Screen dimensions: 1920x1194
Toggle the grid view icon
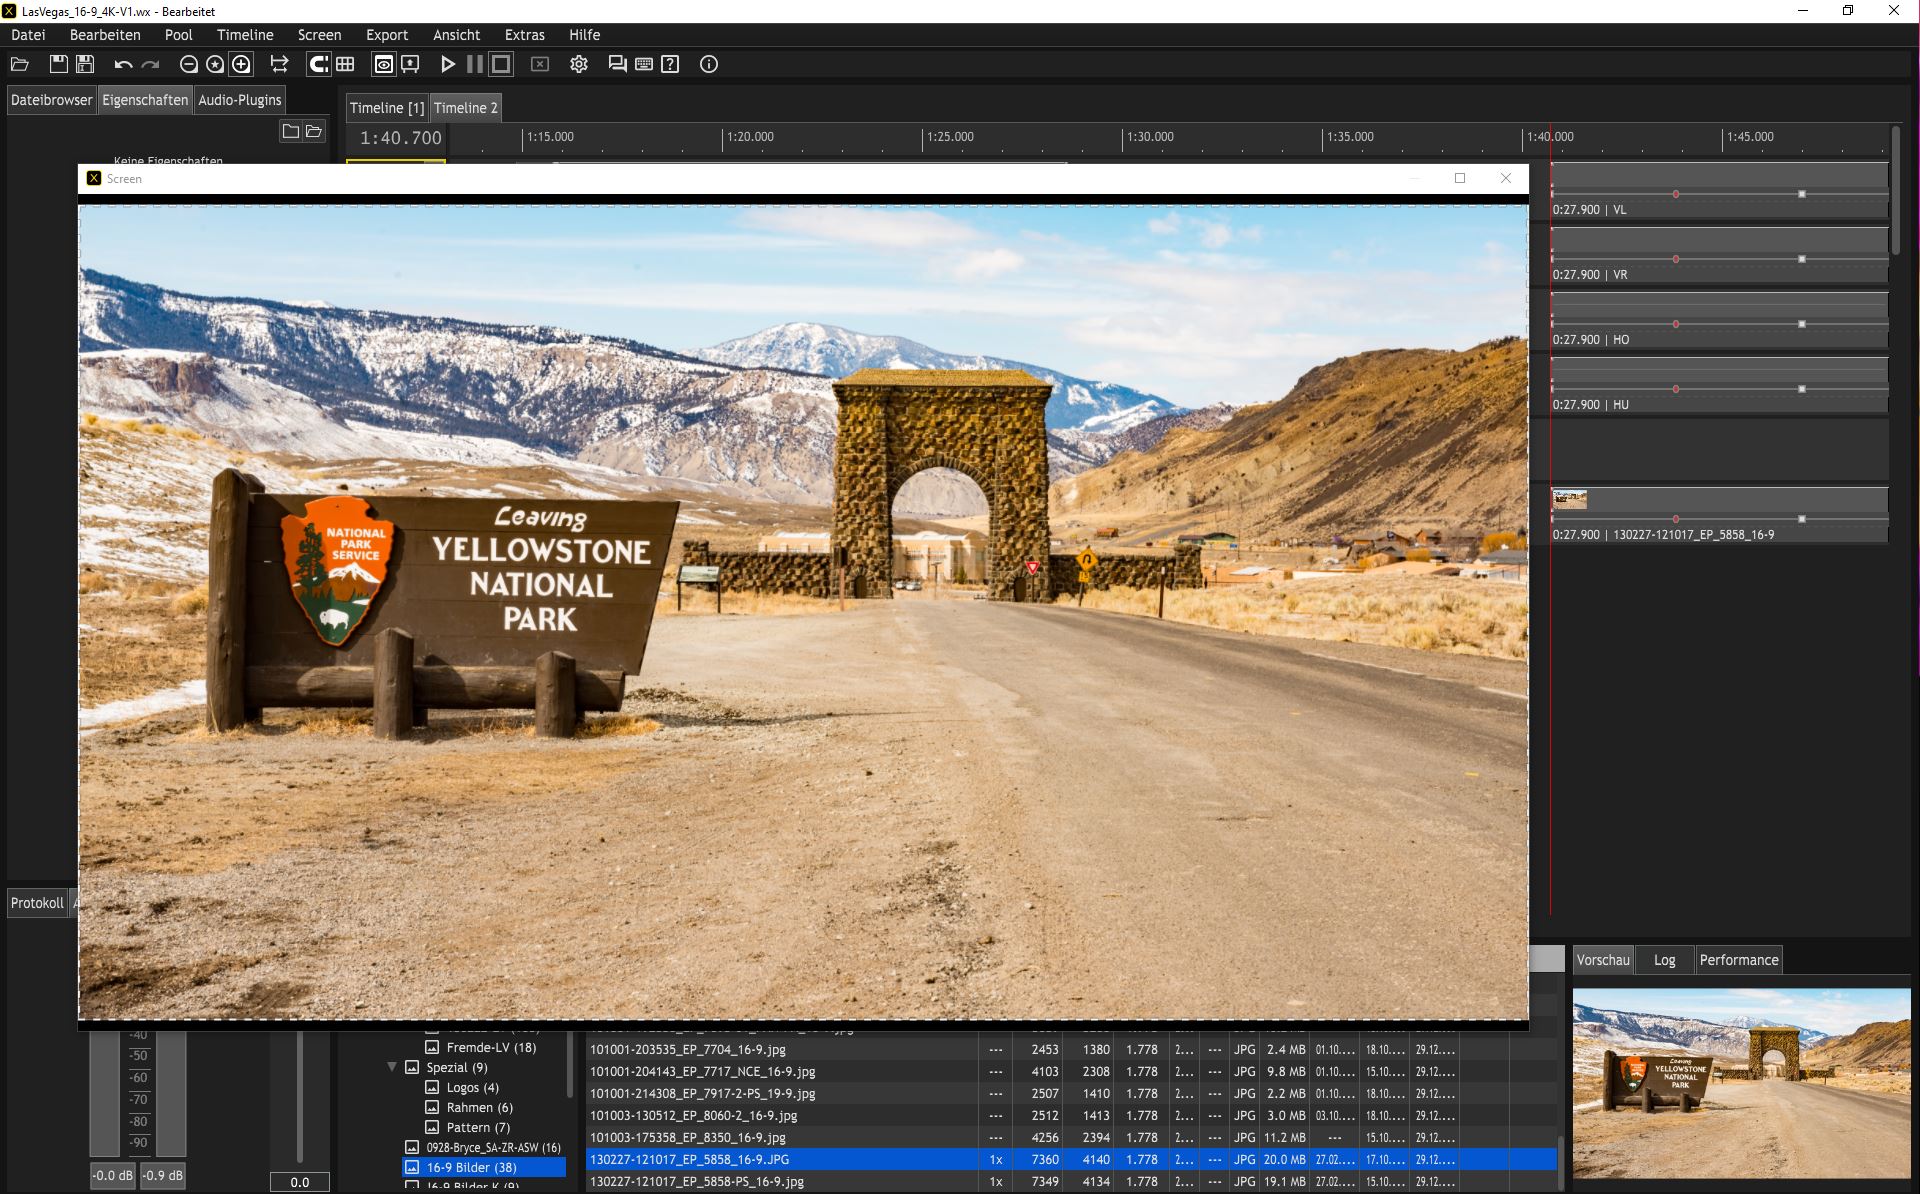point(345,64)
